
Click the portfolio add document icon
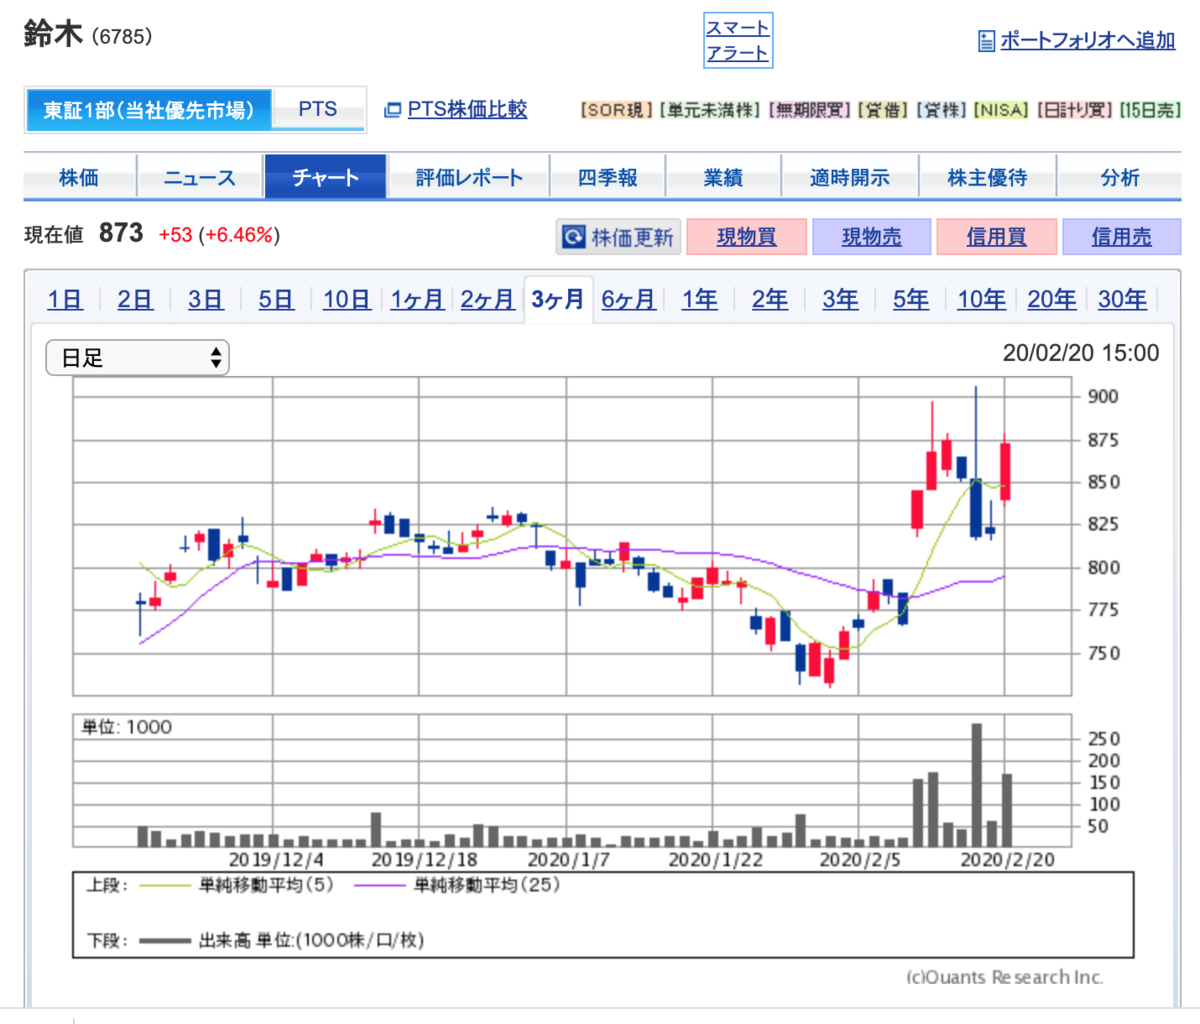coord(986,41)
